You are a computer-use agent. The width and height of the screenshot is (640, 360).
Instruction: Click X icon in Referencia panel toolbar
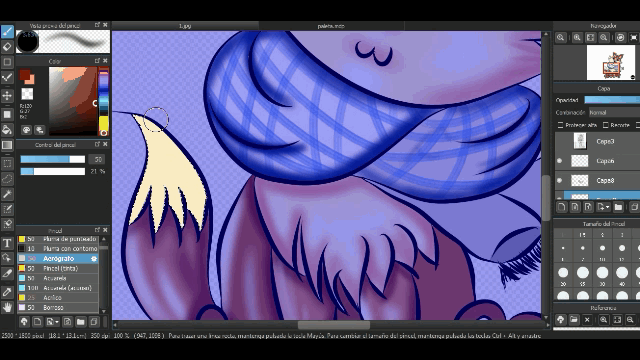click(x=587, y=320)
